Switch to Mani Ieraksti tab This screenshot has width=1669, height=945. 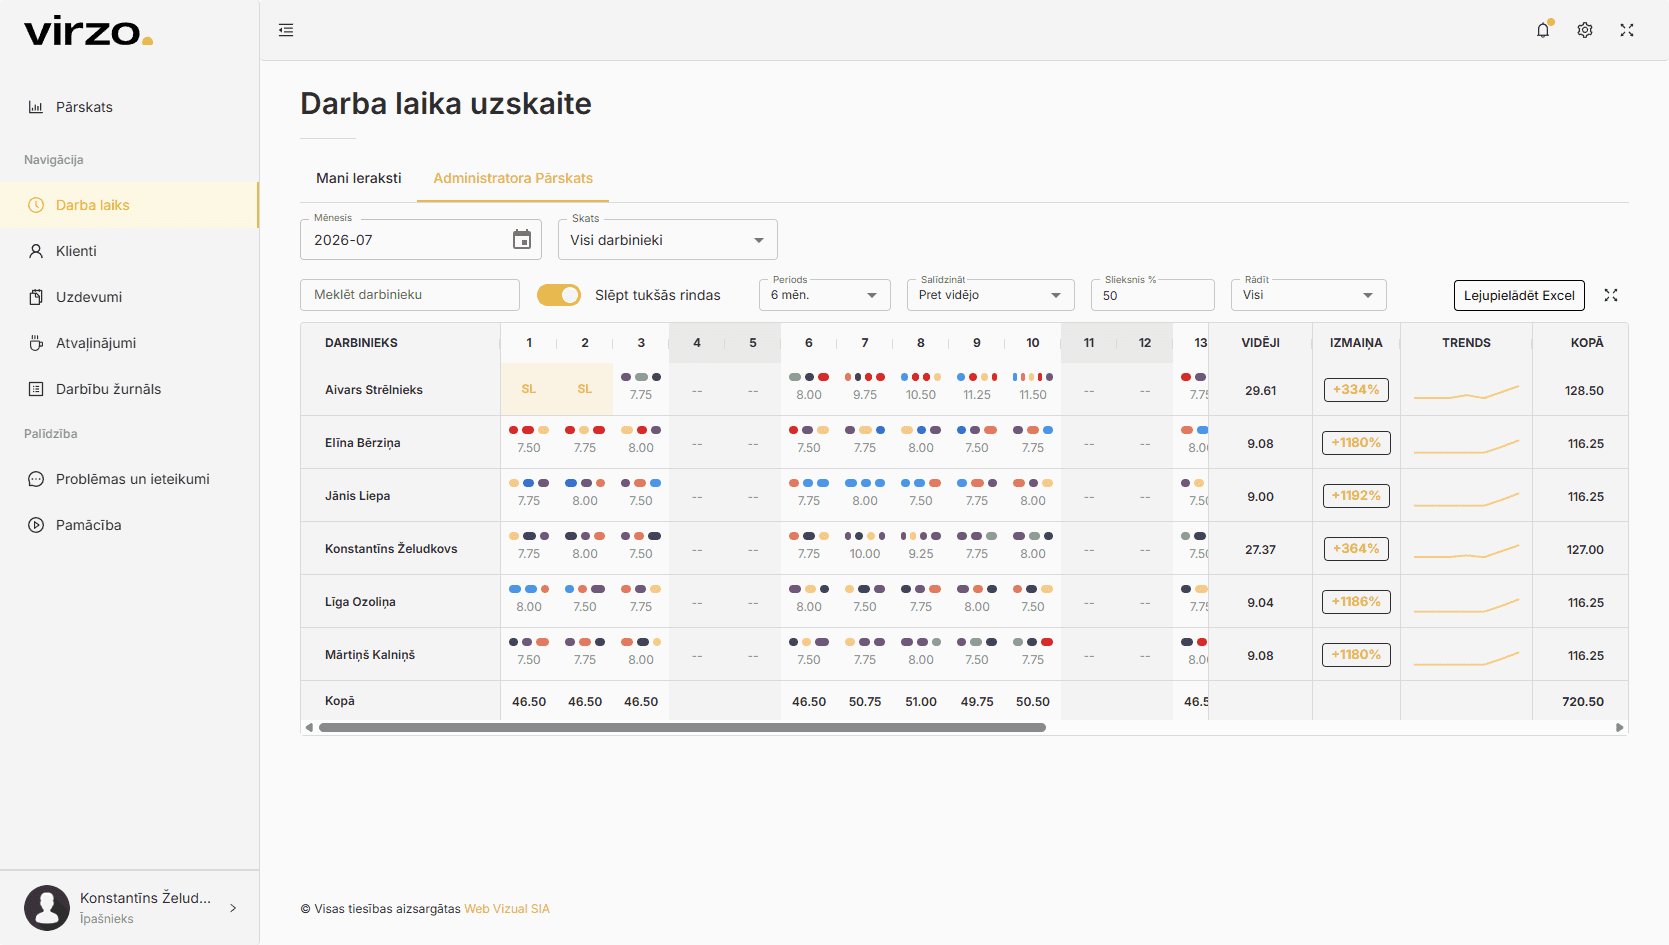click(x=359, y=178)
